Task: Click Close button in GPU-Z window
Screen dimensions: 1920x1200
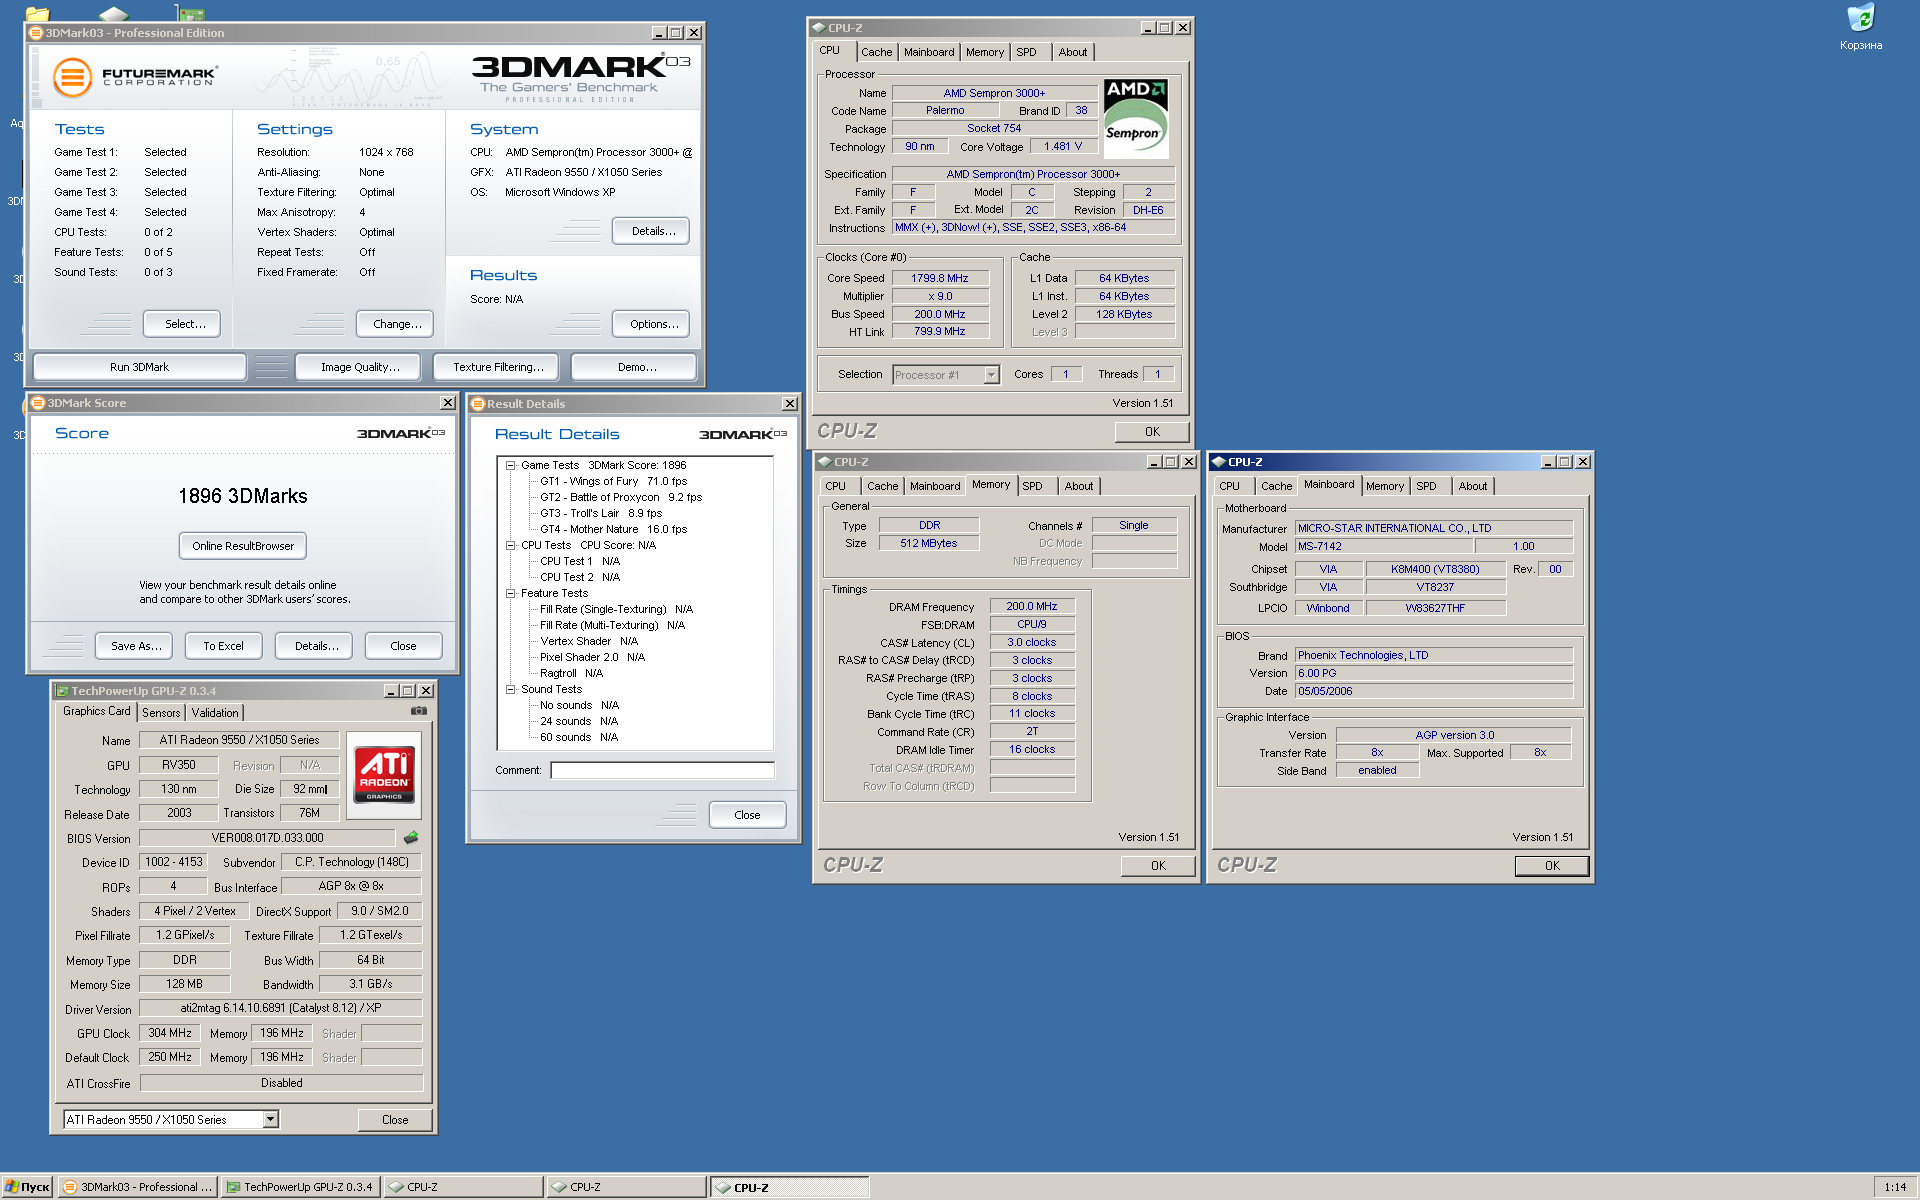Action: (x=395, y=1120)
